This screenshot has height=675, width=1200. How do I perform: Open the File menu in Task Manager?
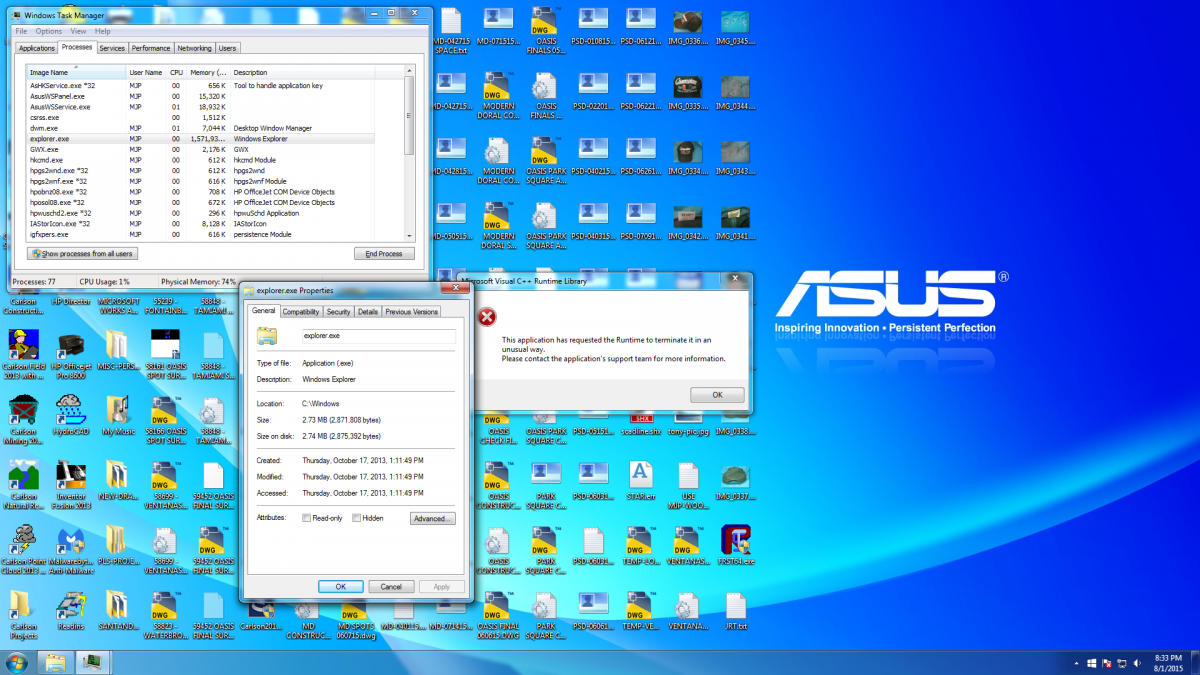[x=21, y=31]
